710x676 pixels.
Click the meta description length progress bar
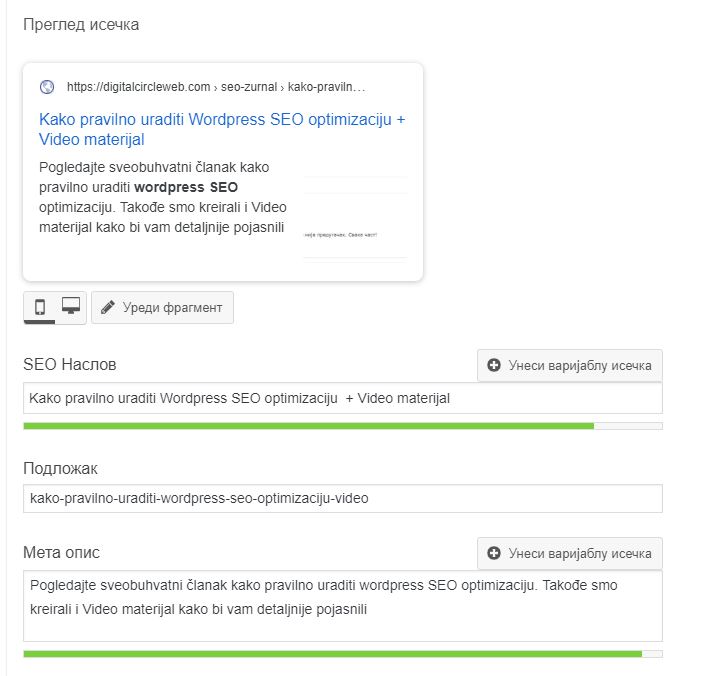[342, 654]
